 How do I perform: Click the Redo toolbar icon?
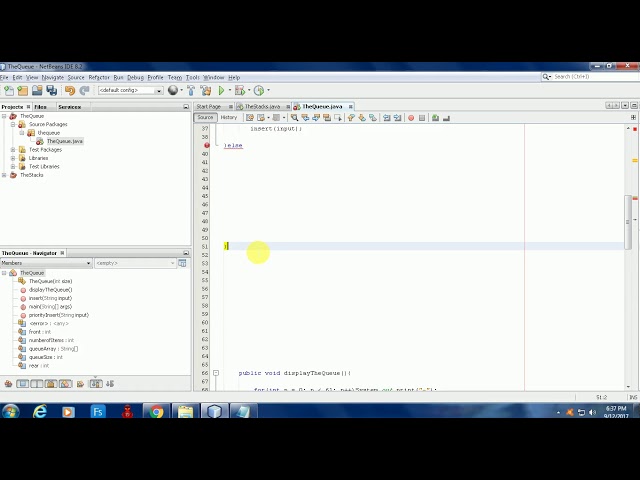84,91
